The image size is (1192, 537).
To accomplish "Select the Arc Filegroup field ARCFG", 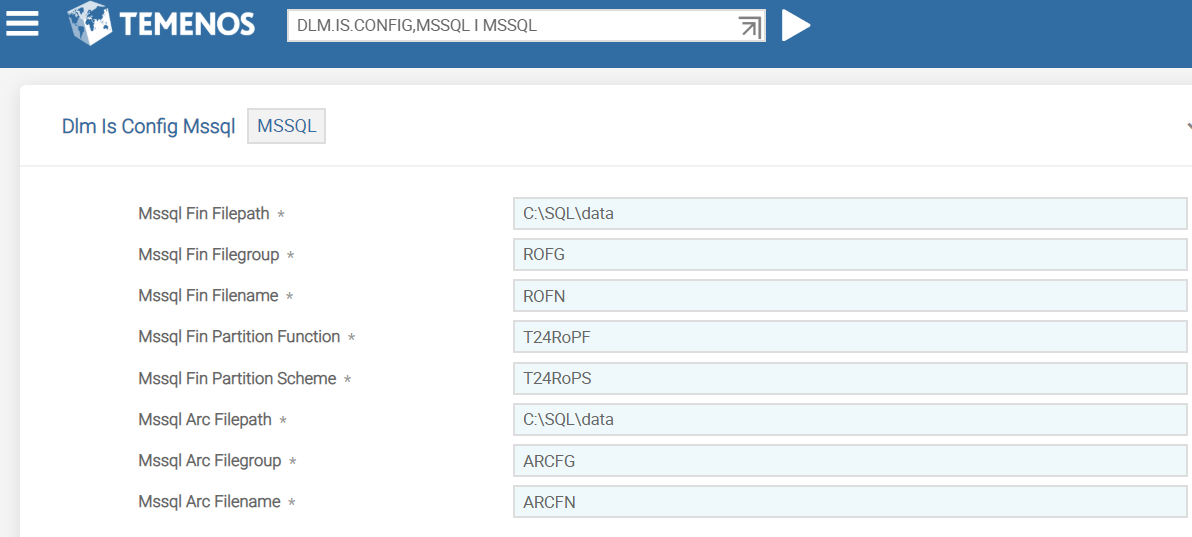I will (848, 461).
